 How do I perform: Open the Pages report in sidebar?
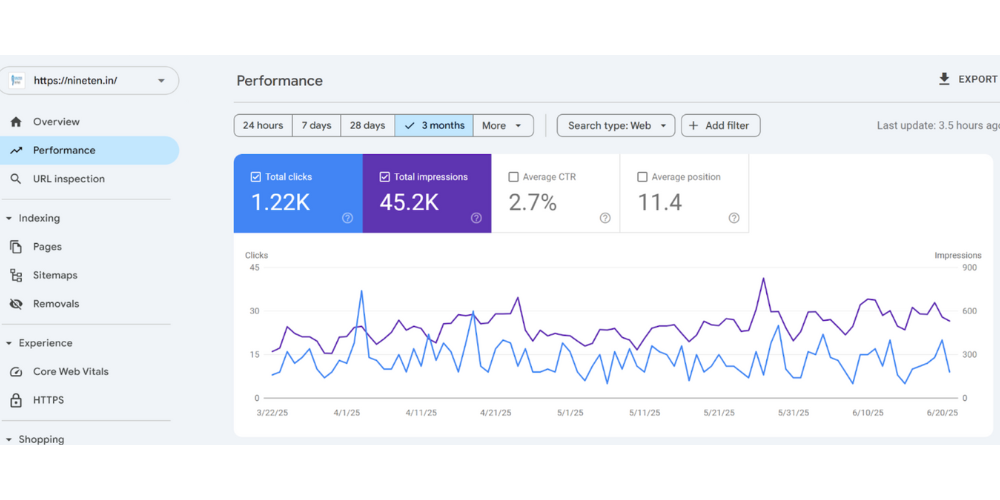[47, 247]
